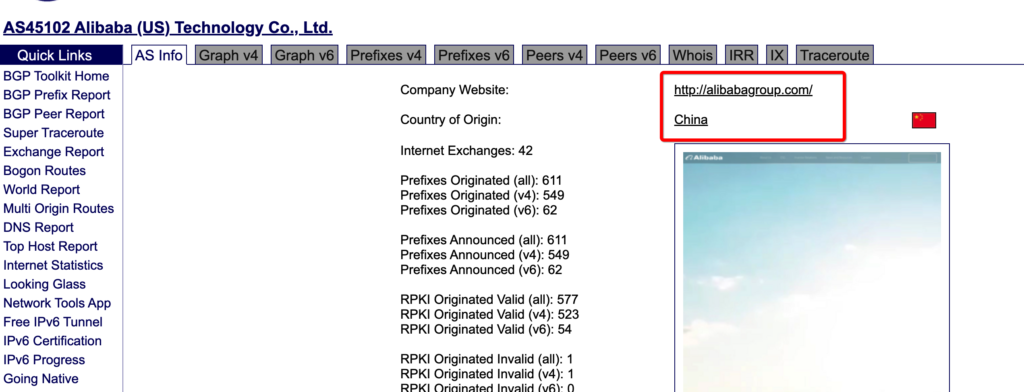Open IPv6 Certification link
Viewport: 1024px width, 392px height.
coord(52,341)
